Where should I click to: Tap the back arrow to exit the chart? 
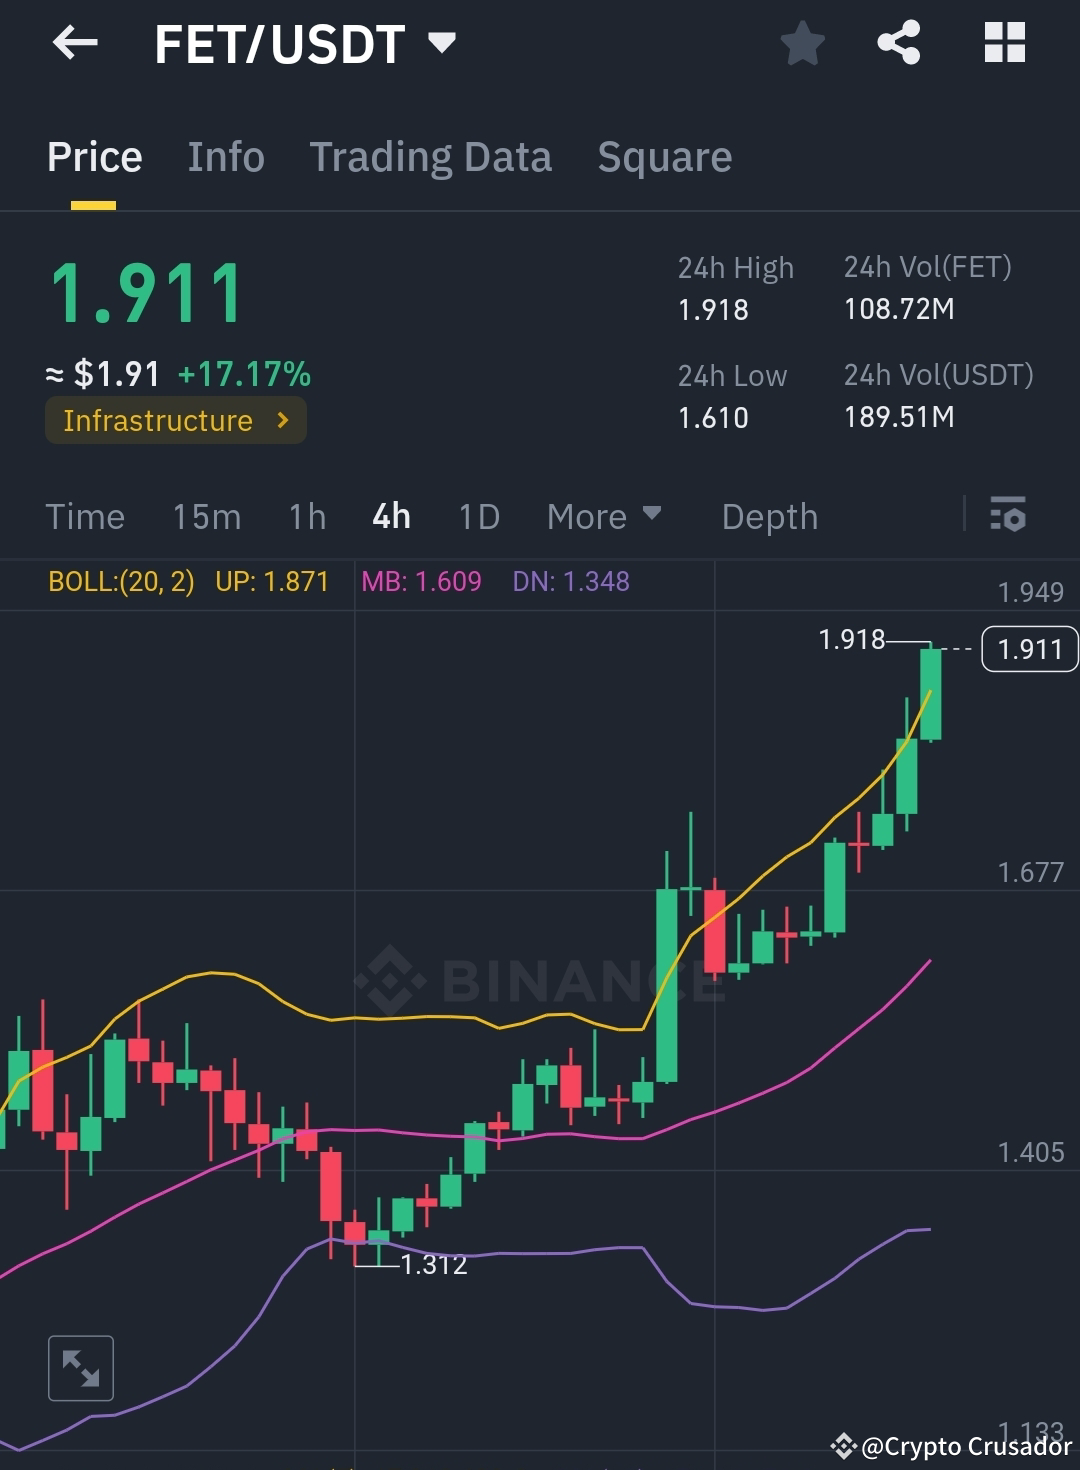pos(74,42)
